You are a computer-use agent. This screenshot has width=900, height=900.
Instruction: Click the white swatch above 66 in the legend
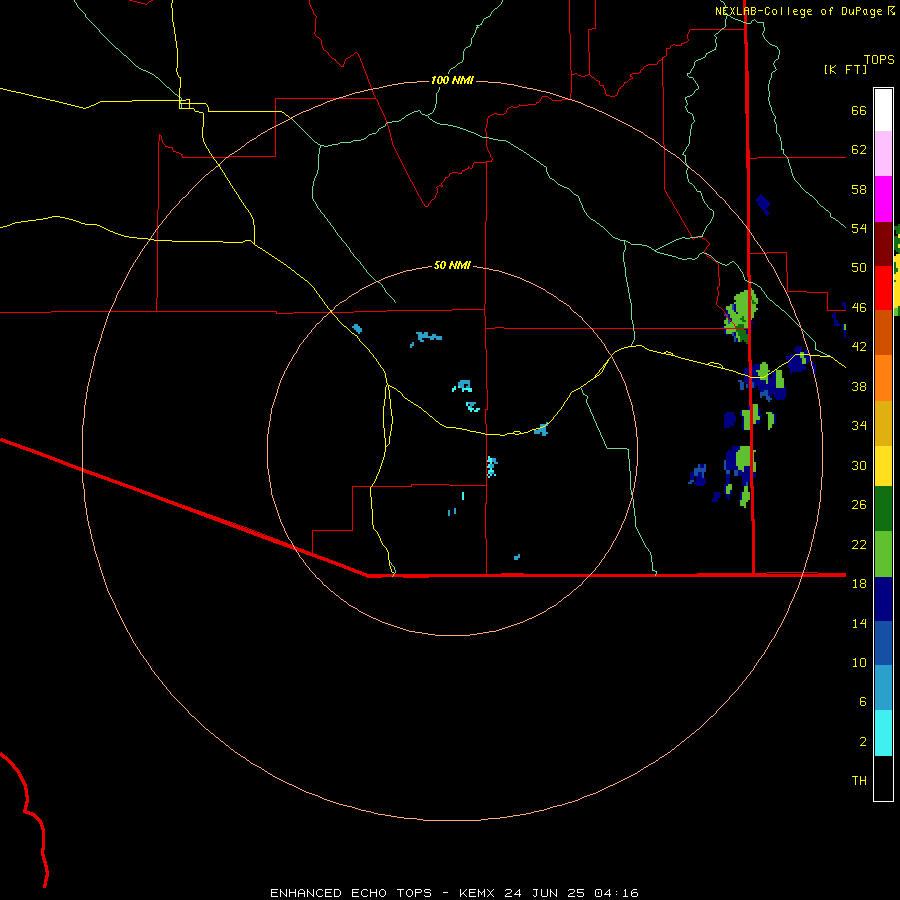[883, 110]
